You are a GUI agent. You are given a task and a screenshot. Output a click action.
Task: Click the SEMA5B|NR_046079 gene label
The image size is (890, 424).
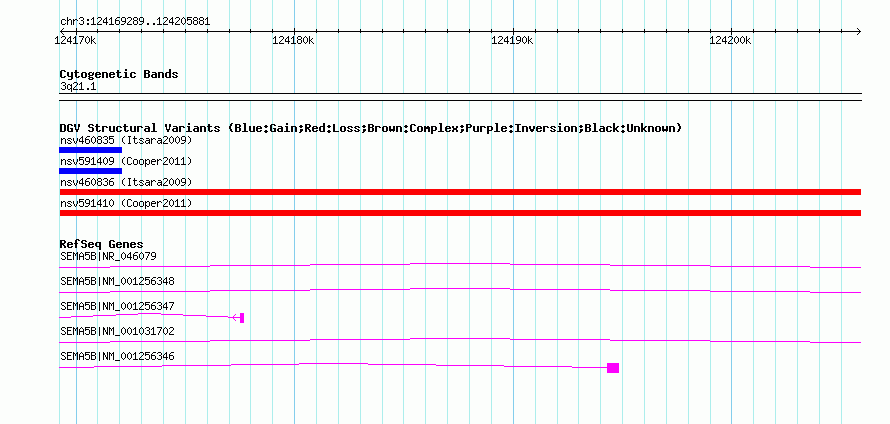[x=108, y=256]
